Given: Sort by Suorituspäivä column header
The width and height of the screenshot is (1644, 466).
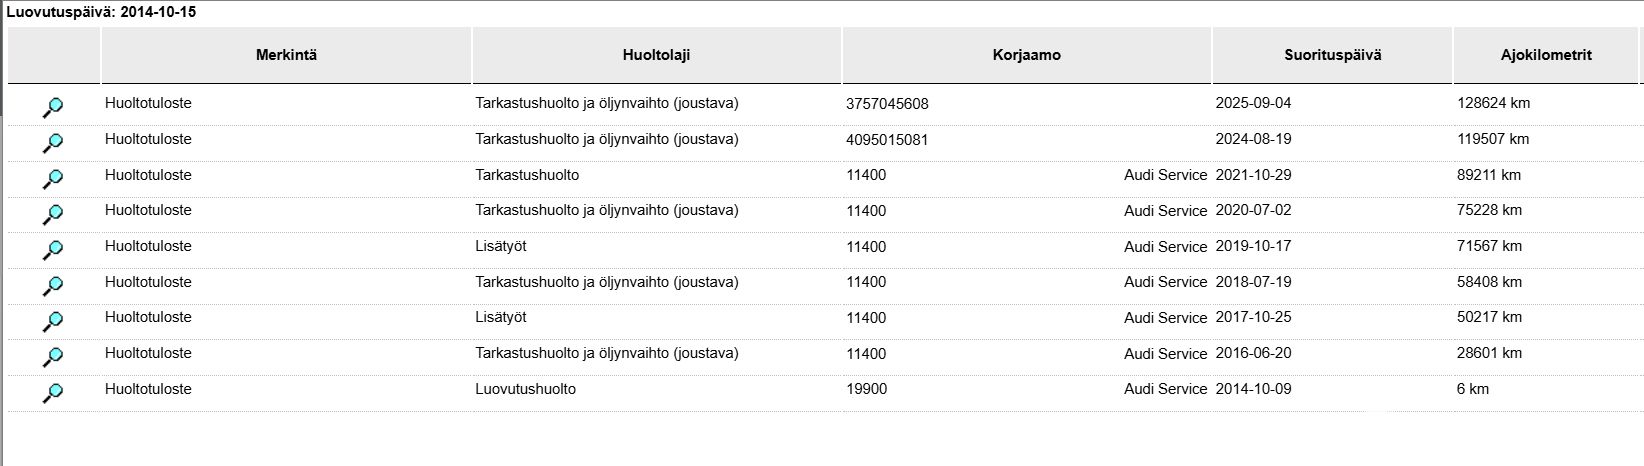Looking at the screenshot, I should [x=1333, y=55].
